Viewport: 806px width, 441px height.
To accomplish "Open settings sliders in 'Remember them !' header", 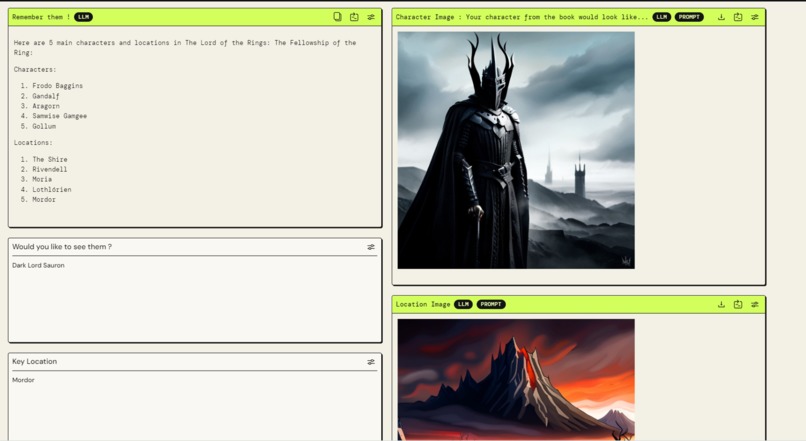I will pyautogui.click(x=371, y=17).
